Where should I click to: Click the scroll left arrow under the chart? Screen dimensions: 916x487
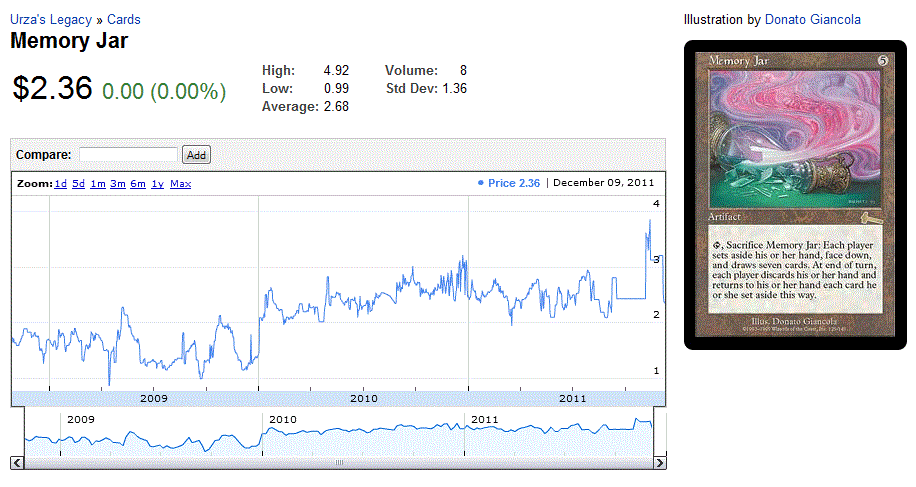point(17,462)
